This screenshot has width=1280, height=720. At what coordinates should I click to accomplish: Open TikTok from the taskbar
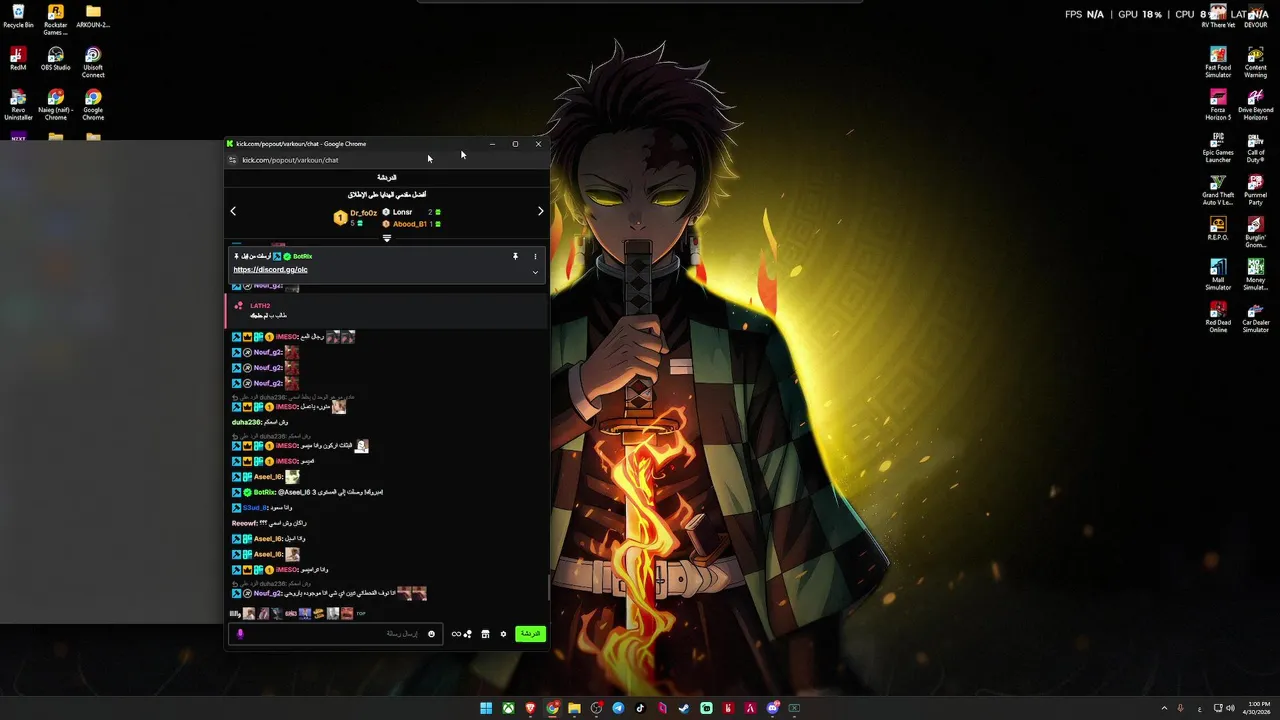click(x=640, y=708)
